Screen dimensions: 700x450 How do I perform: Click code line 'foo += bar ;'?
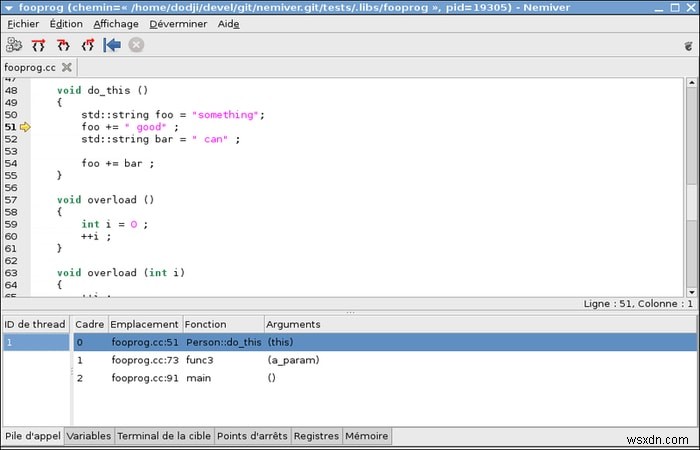pos(117,164)
